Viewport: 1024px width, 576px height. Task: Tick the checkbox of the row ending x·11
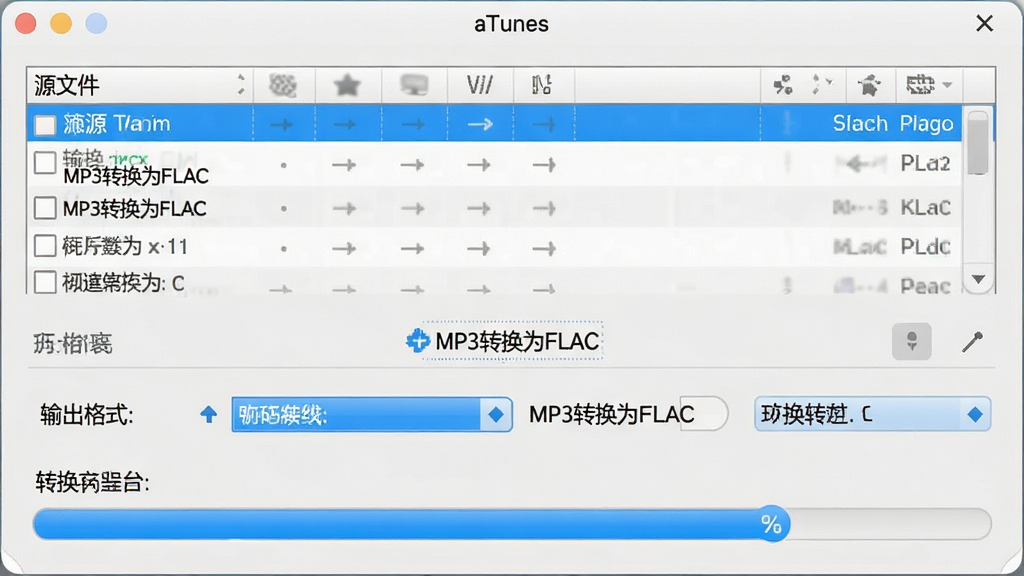point(45,246)
